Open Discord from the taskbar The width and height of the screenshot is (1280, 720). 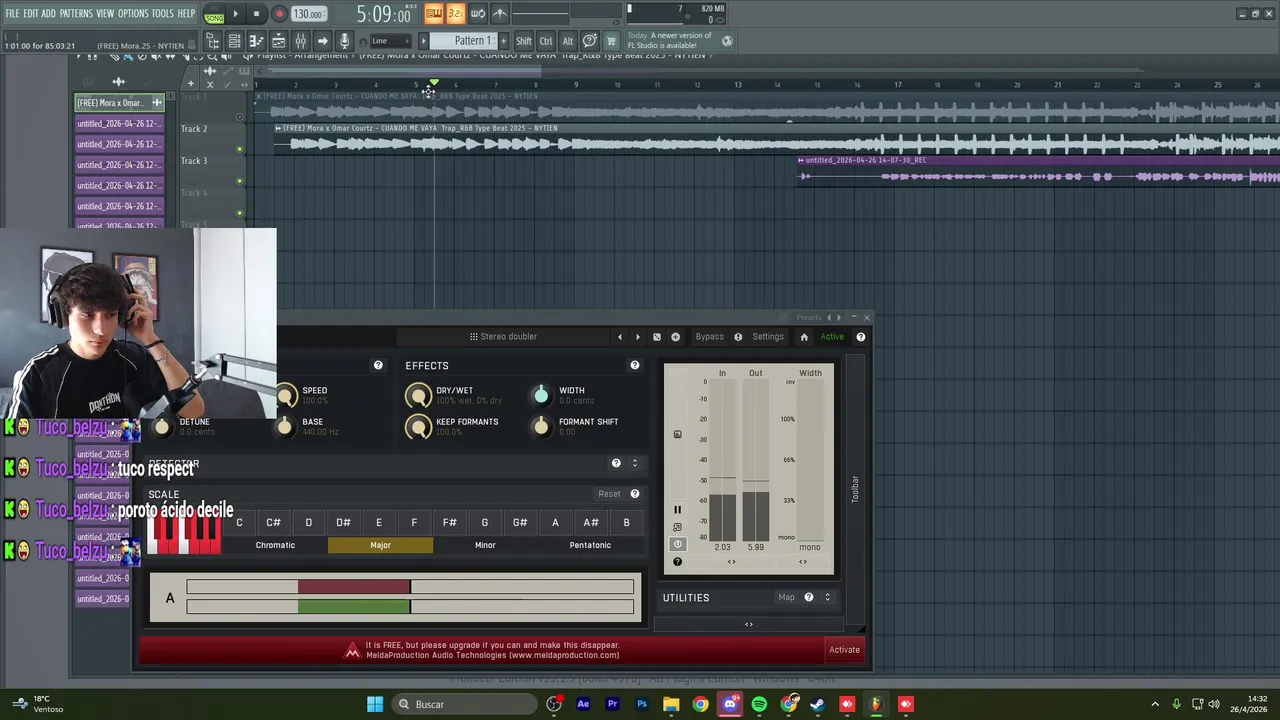730,704
